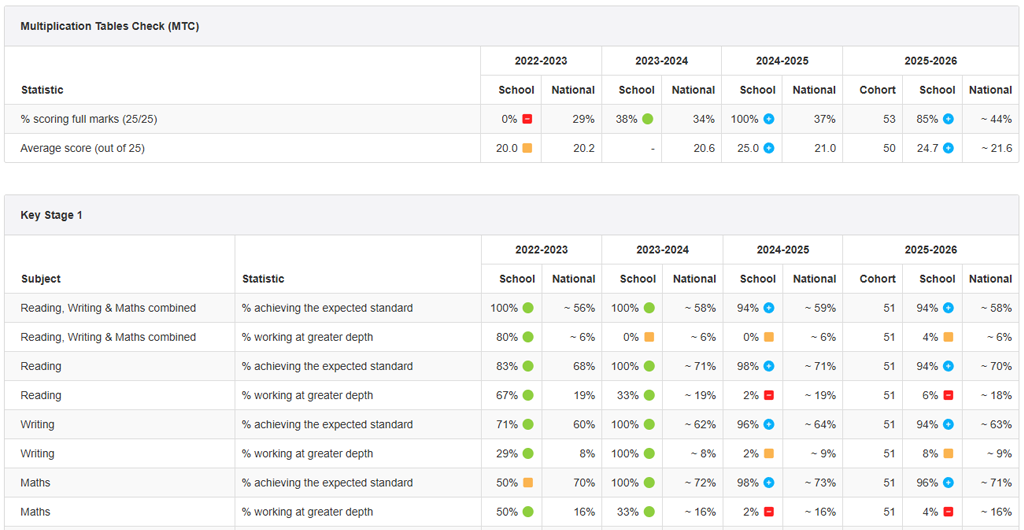
Task: Click orange square beside Maths 50% expected standard
Action: (x=528, y=483)
